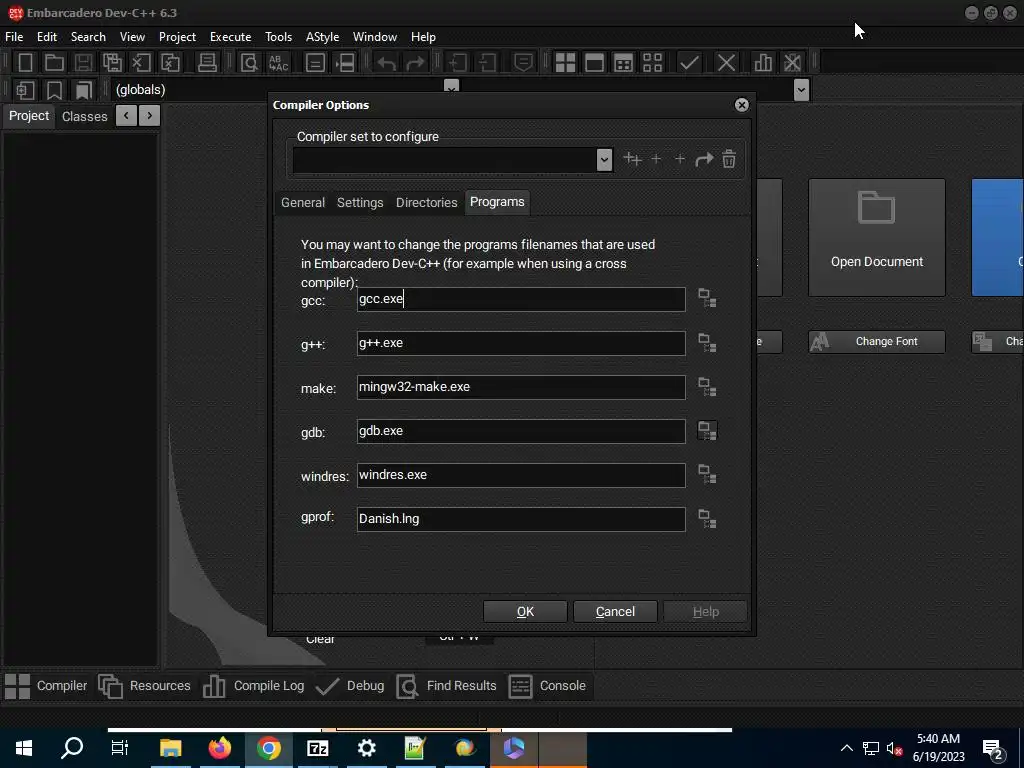1024x768 pixels.
Task: Open the File menu
Action: (14, 37)
